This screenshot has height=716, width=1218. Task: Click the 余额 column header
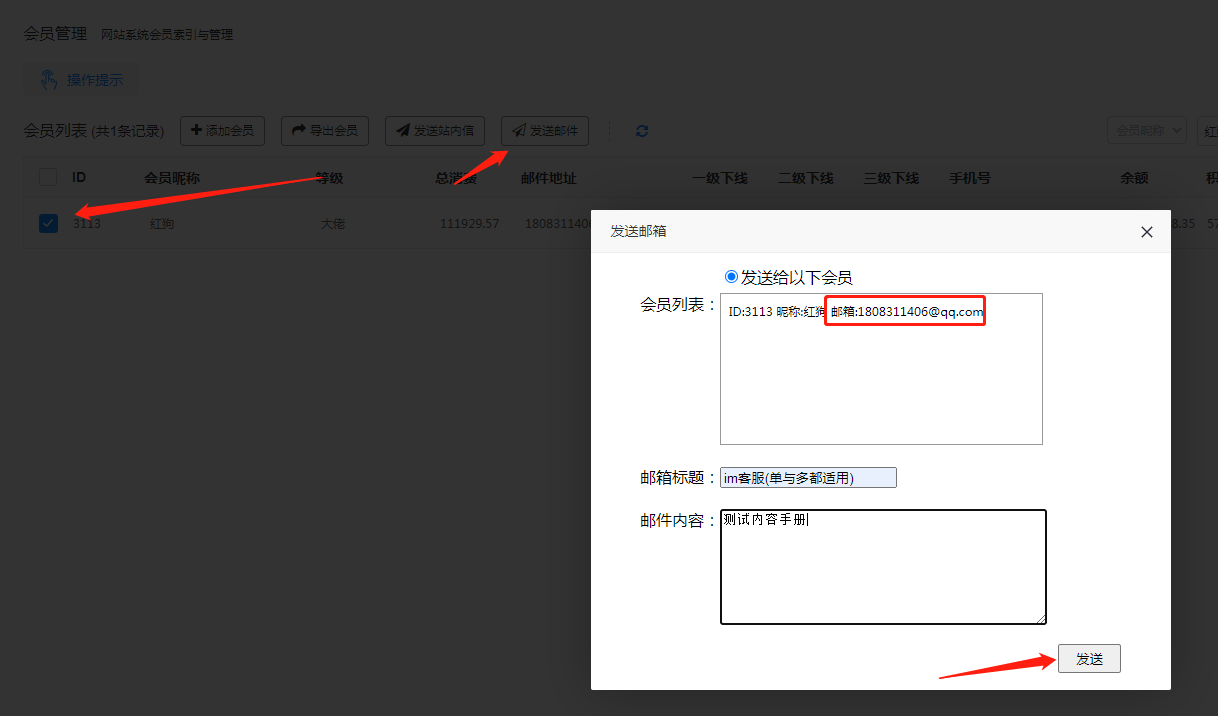[x=1134, y=178]
